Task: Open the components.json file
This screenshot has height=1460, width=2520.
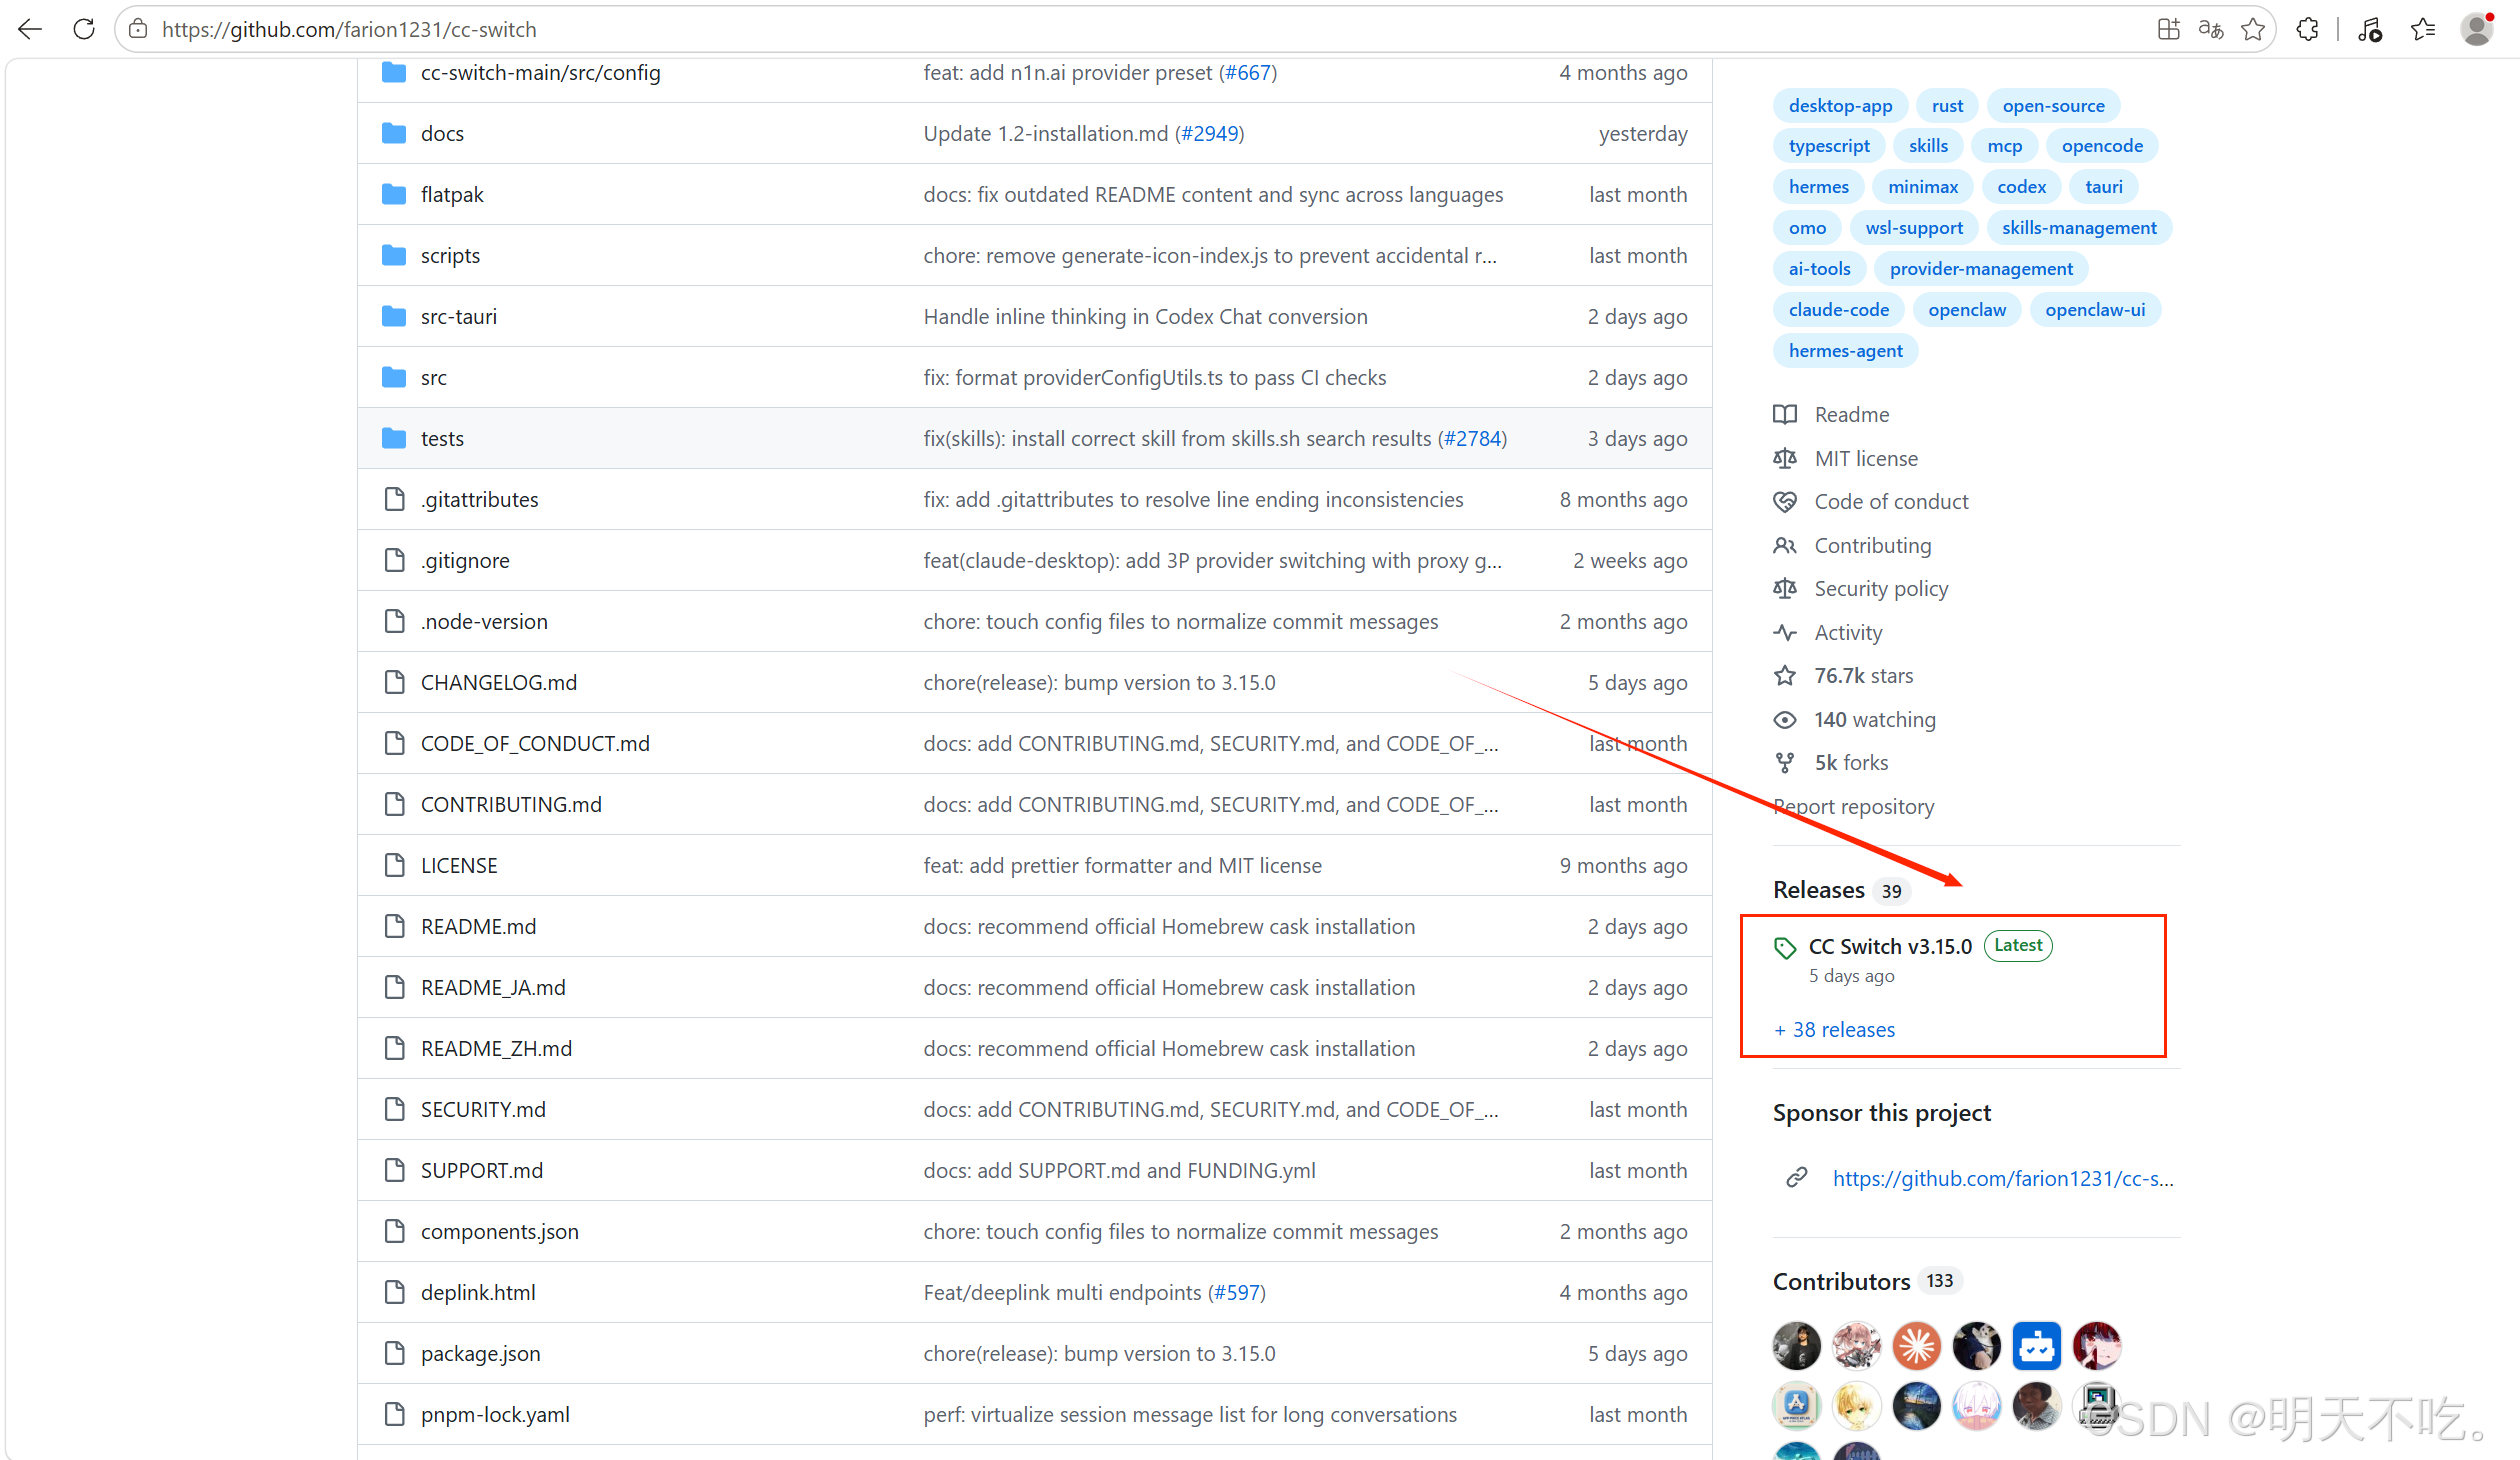Action: (500, 1232)
